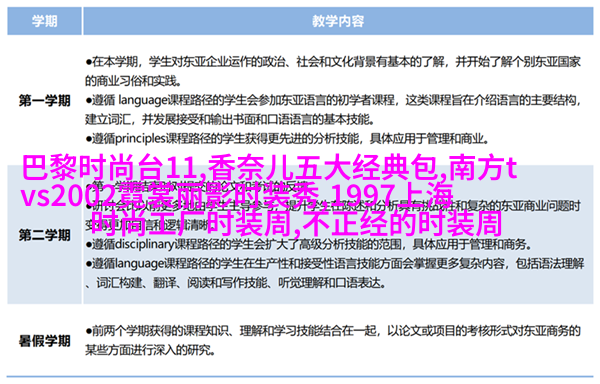Screen dimensions: 600x384
Task: Click the bullet line starting 在本学期
Action: [x=333, y=61]
